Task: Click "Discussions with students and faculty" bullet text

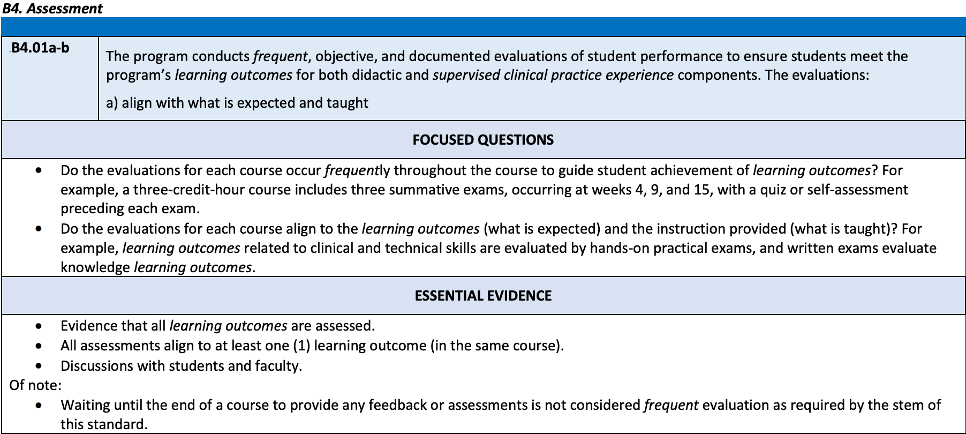Action: point(181,366)
